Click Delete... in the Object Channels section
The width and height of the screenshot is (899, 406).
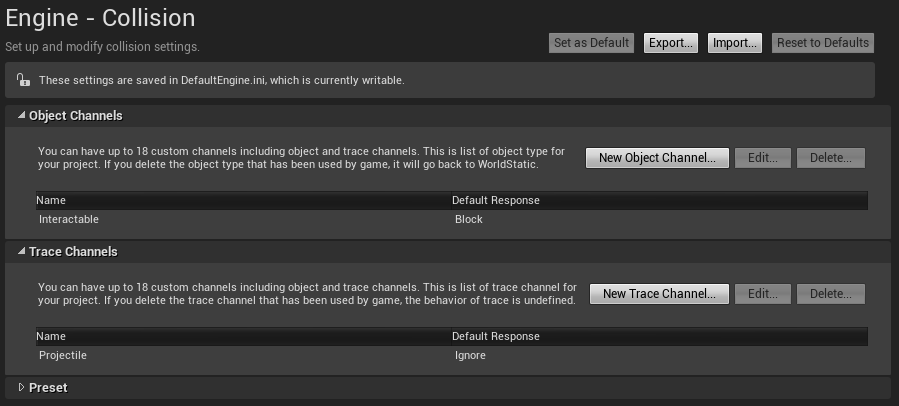pyautogui.click(x=831, y=158)
